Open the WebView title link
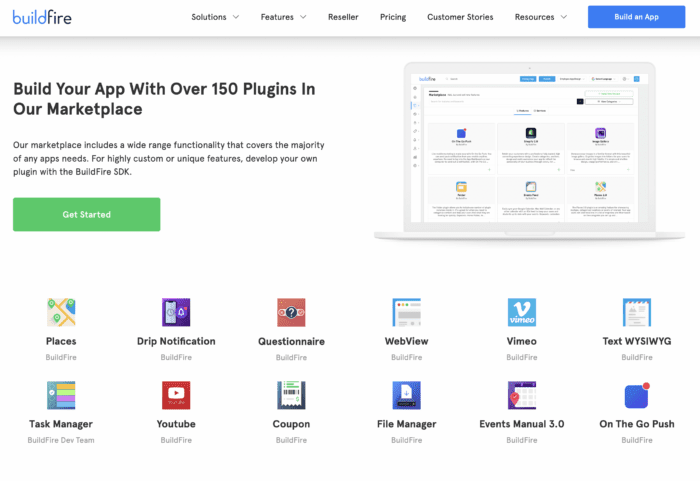The width and height of the screenshot is (700, 481). click(x=406, y=341)
